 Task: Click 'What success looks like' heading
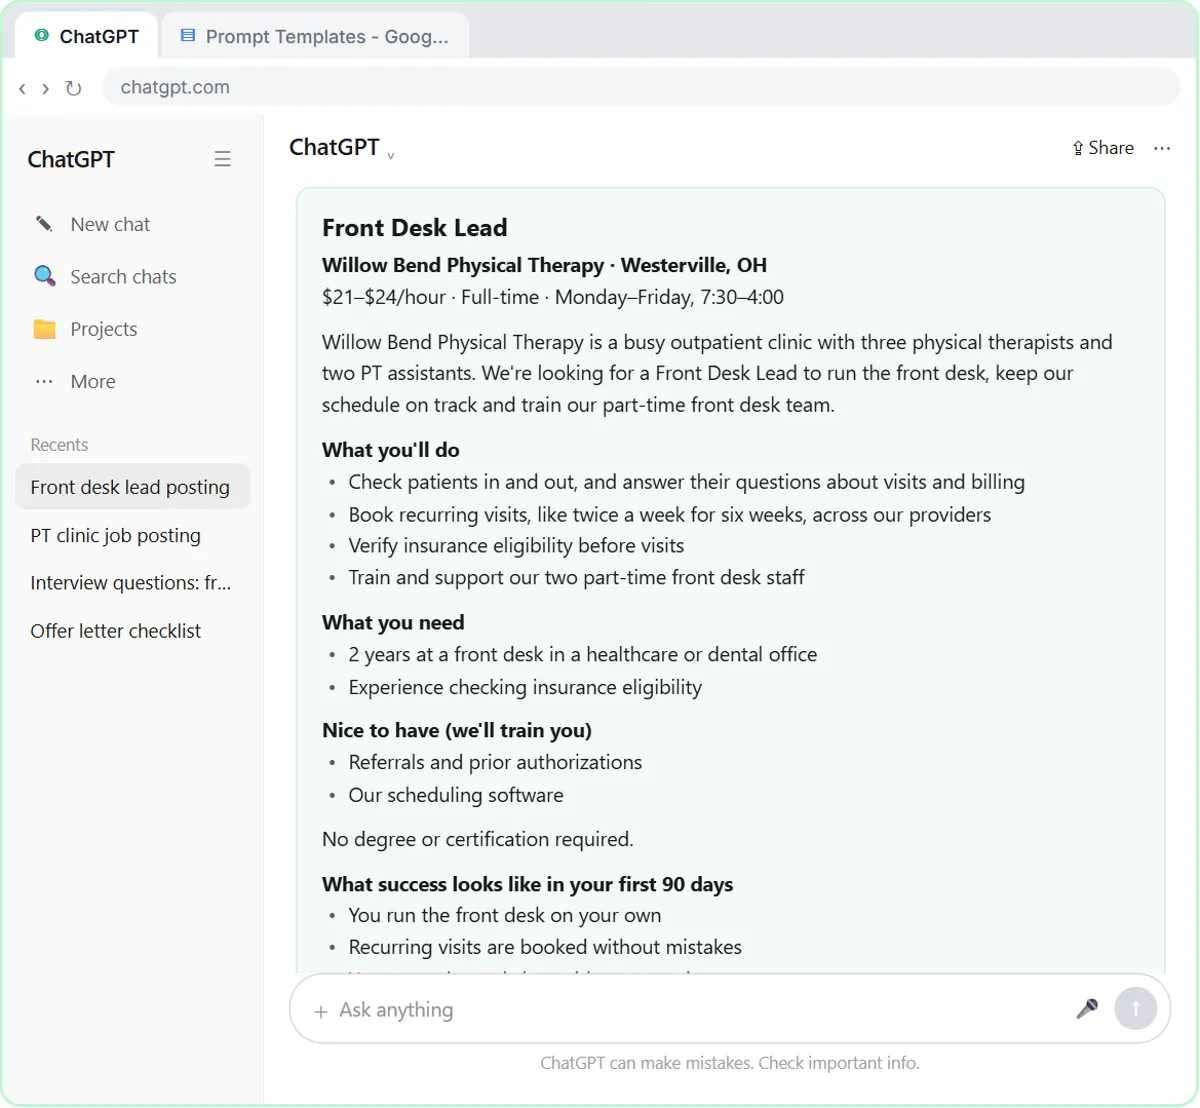527,884
